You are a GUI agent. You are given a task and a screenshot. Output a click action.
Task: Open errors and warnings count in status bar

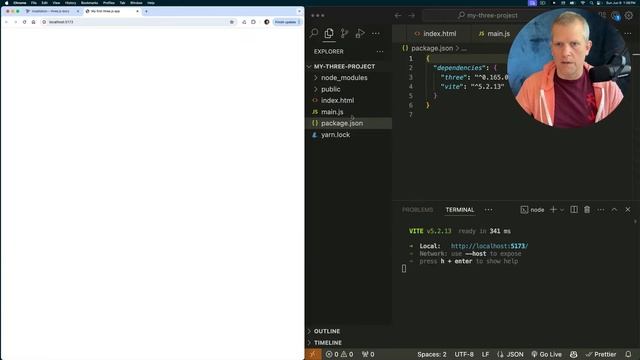coord(339,354)
